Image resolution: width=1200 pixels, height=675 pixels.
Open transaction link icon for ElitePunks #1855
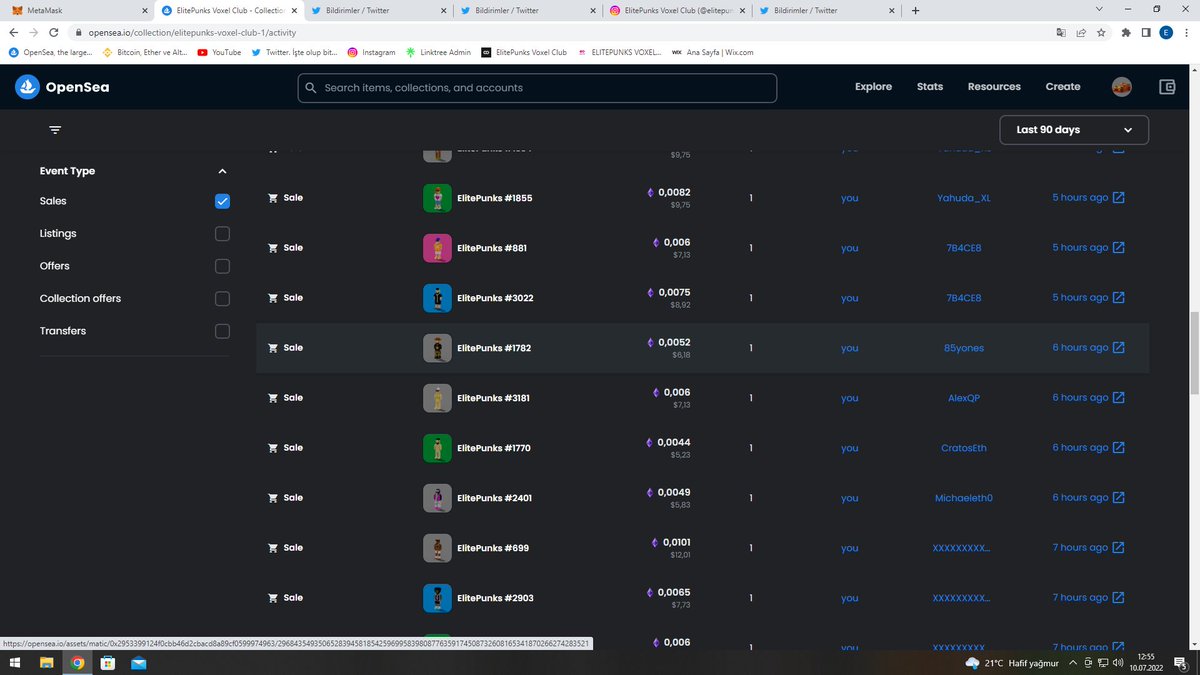[x=1119, y=198]
